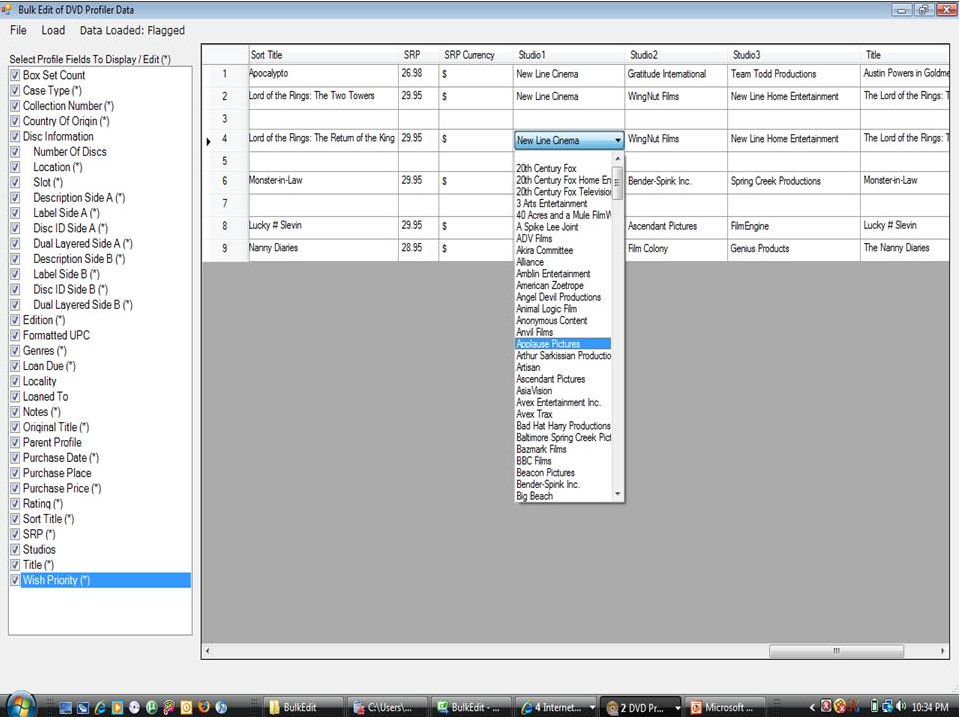Click studio list scroll down arrow
This screenshot has height=717, width=962.
click(x=618, y=494)
